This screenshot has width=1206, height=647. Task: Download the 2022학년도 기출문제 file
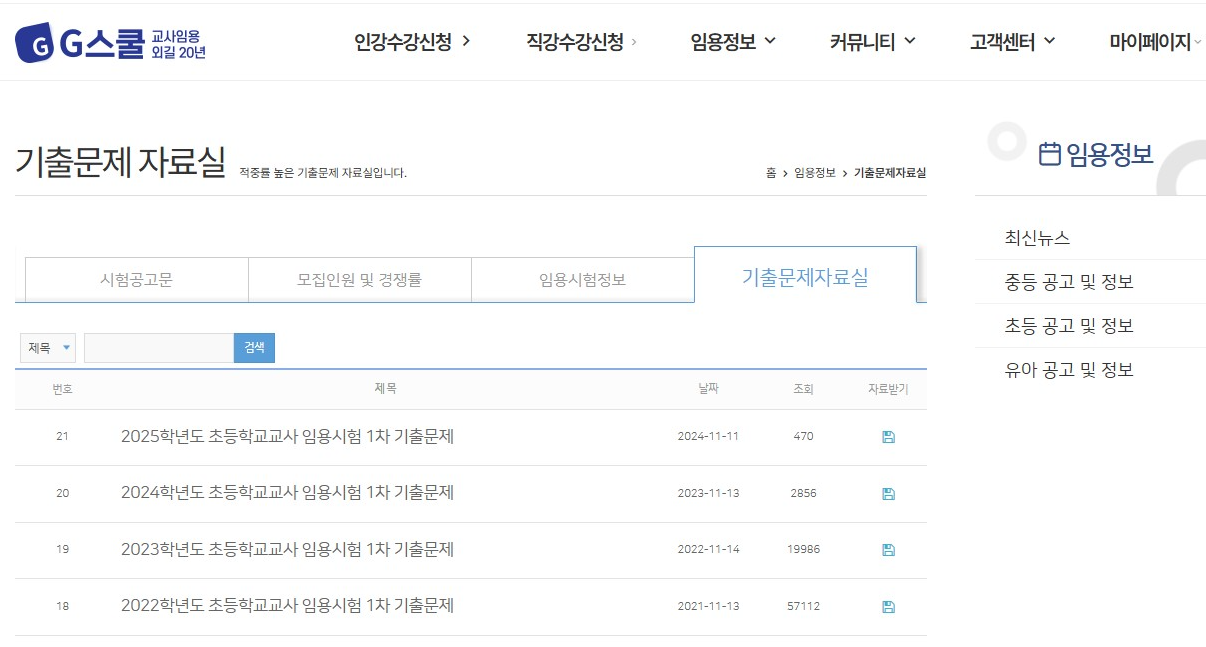click(887, 606)
